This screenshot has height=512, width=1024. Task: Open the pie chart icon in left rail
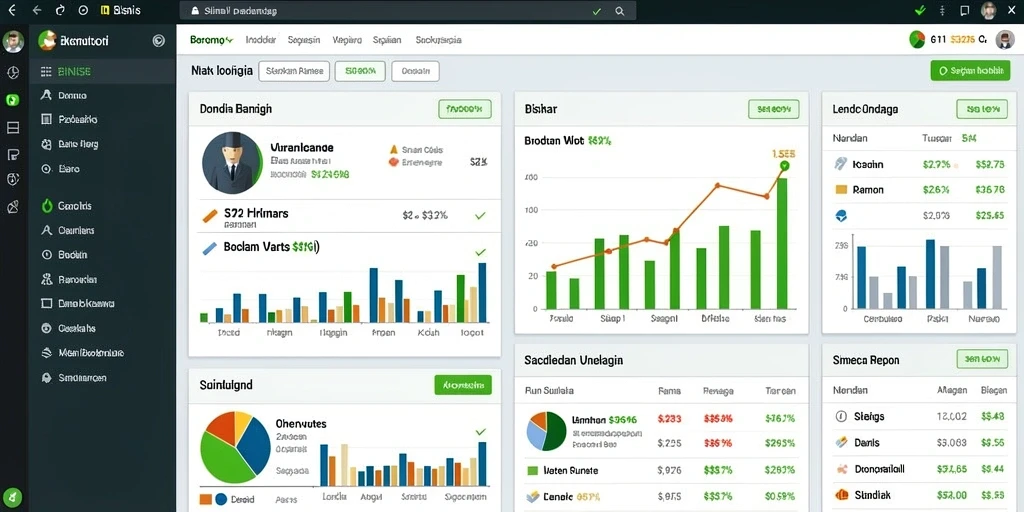pyautogui.click(x=12, y=72)
